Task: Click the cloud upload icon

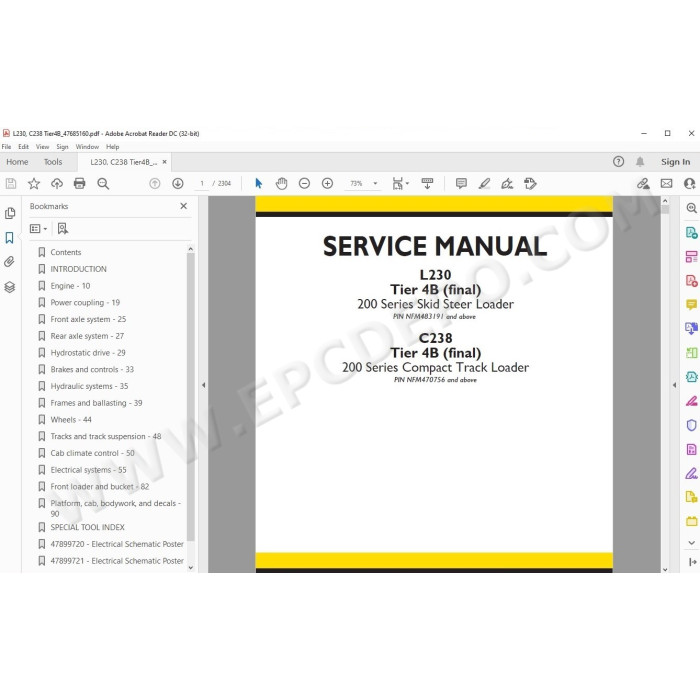Action: [x=57, y=183]
